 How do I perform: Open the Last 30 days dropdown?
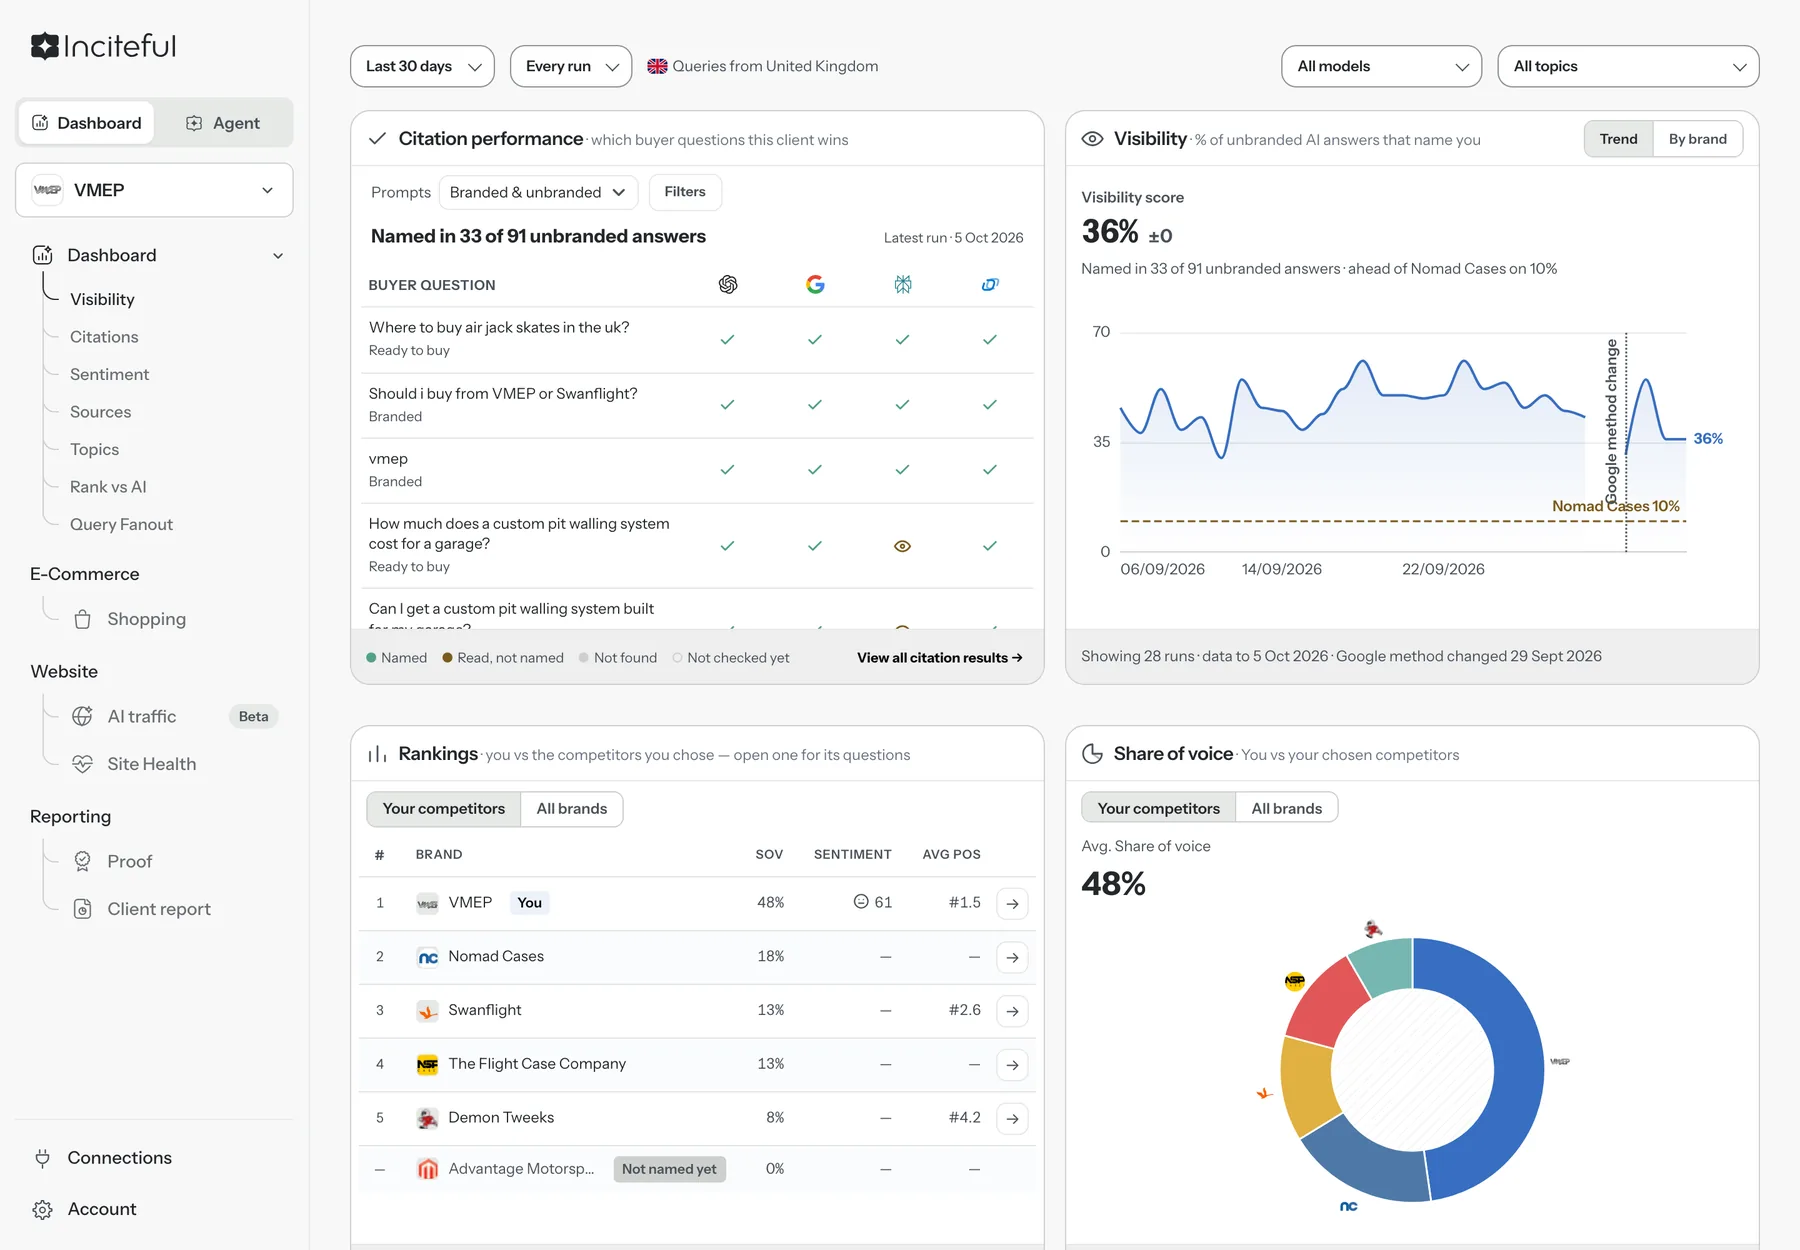tap(422, 66)
